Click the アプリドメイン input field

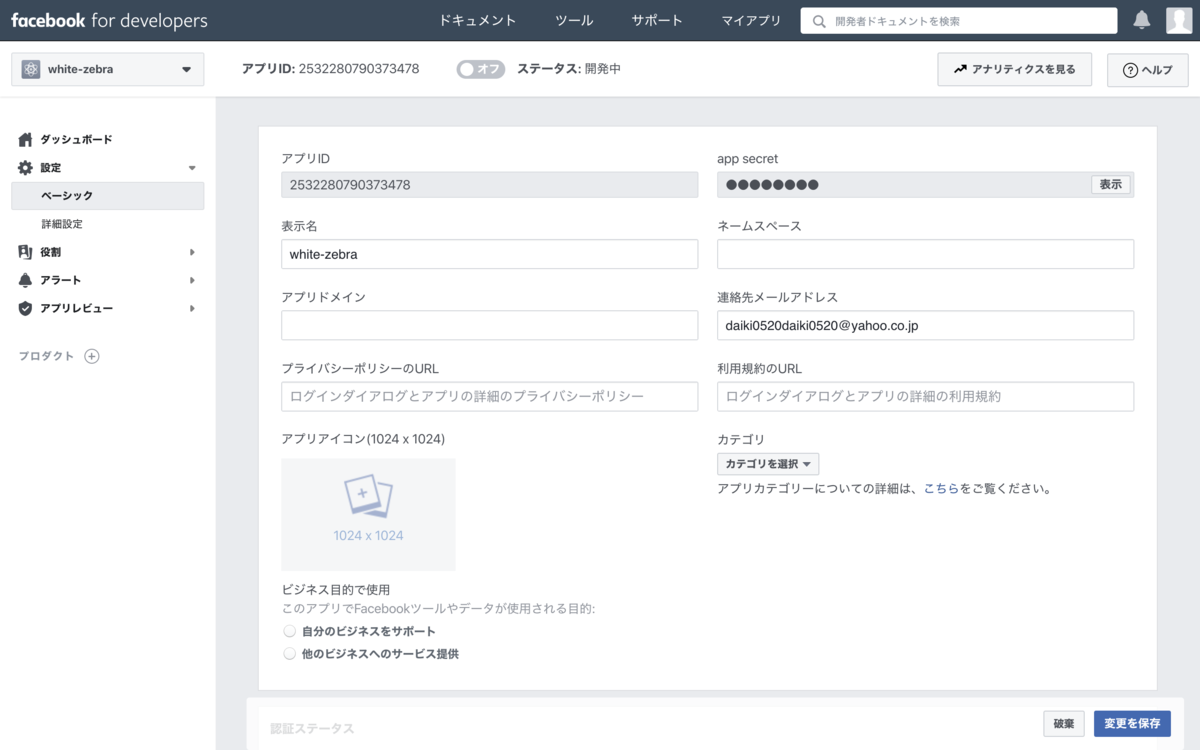click(490, 325)
